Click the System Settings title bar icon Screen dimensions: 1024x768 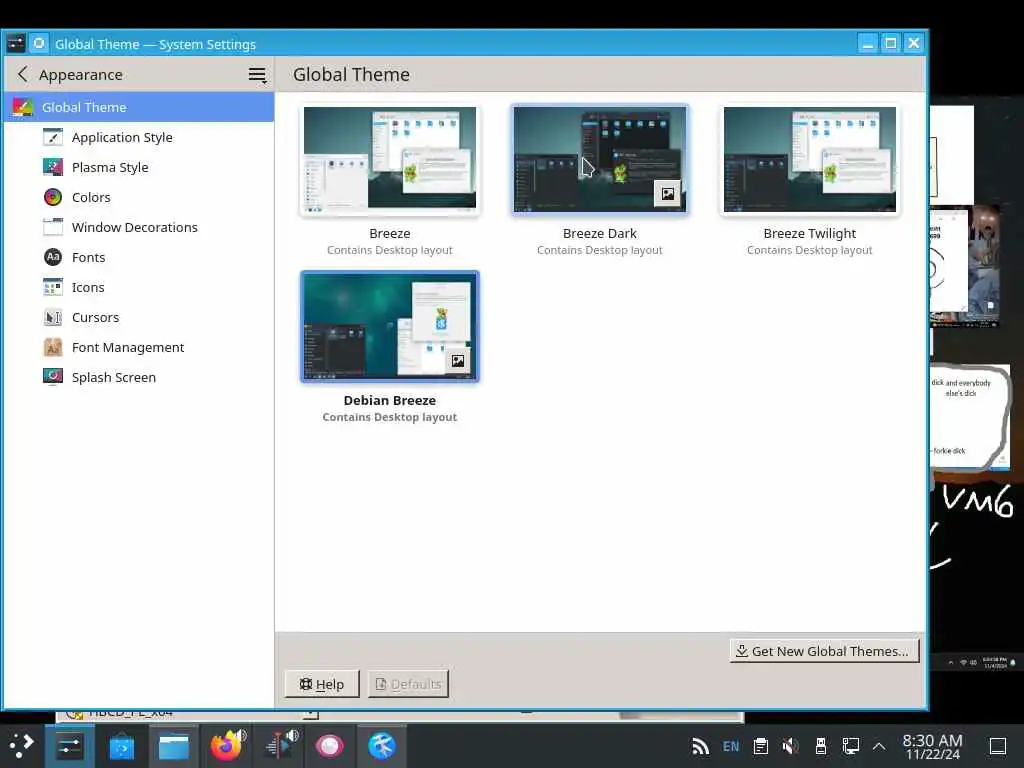(16, 44)
